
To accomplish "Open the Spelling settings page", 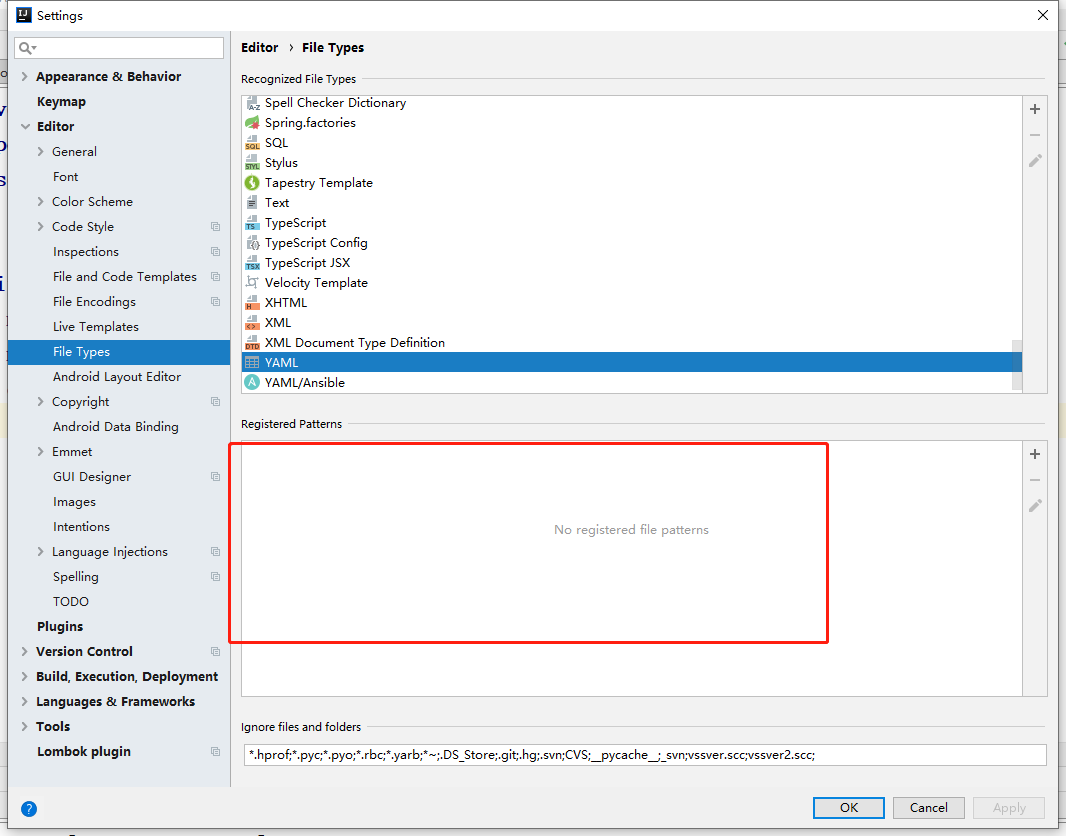I will 75,577.
